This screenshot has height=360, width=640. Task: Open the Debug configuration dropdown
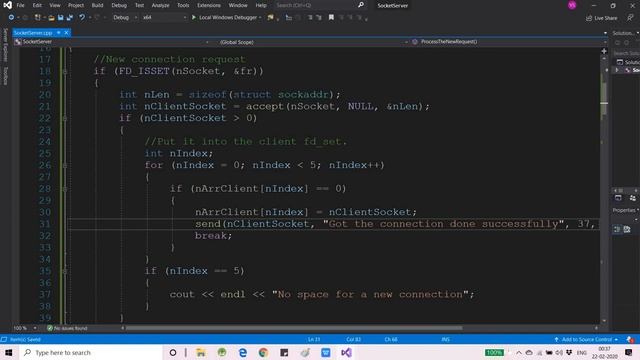click(x=124, y=18)
